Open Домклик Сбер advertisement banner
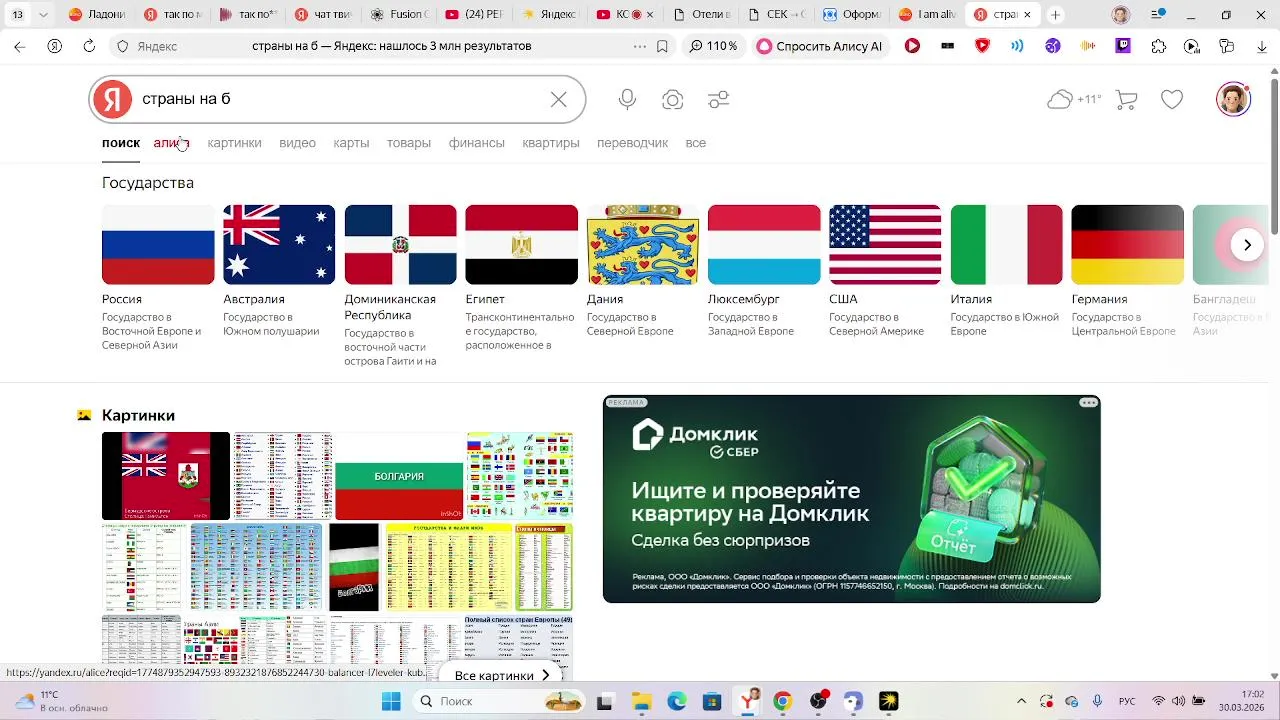The height and width of the screenshot is (720, 1280). pyautogui.click(x=852, y=499)
